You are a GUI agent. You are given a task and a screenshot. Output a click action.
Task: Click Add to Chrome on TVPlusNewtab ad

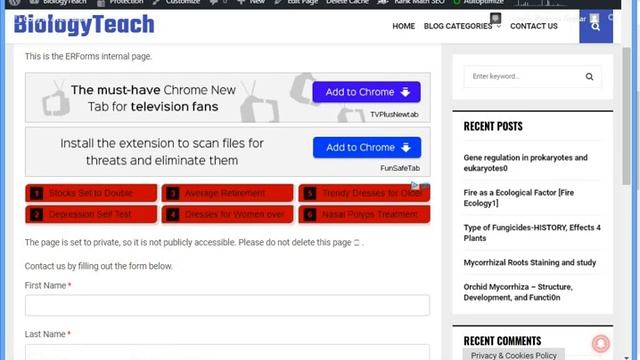tap(367, 92)
